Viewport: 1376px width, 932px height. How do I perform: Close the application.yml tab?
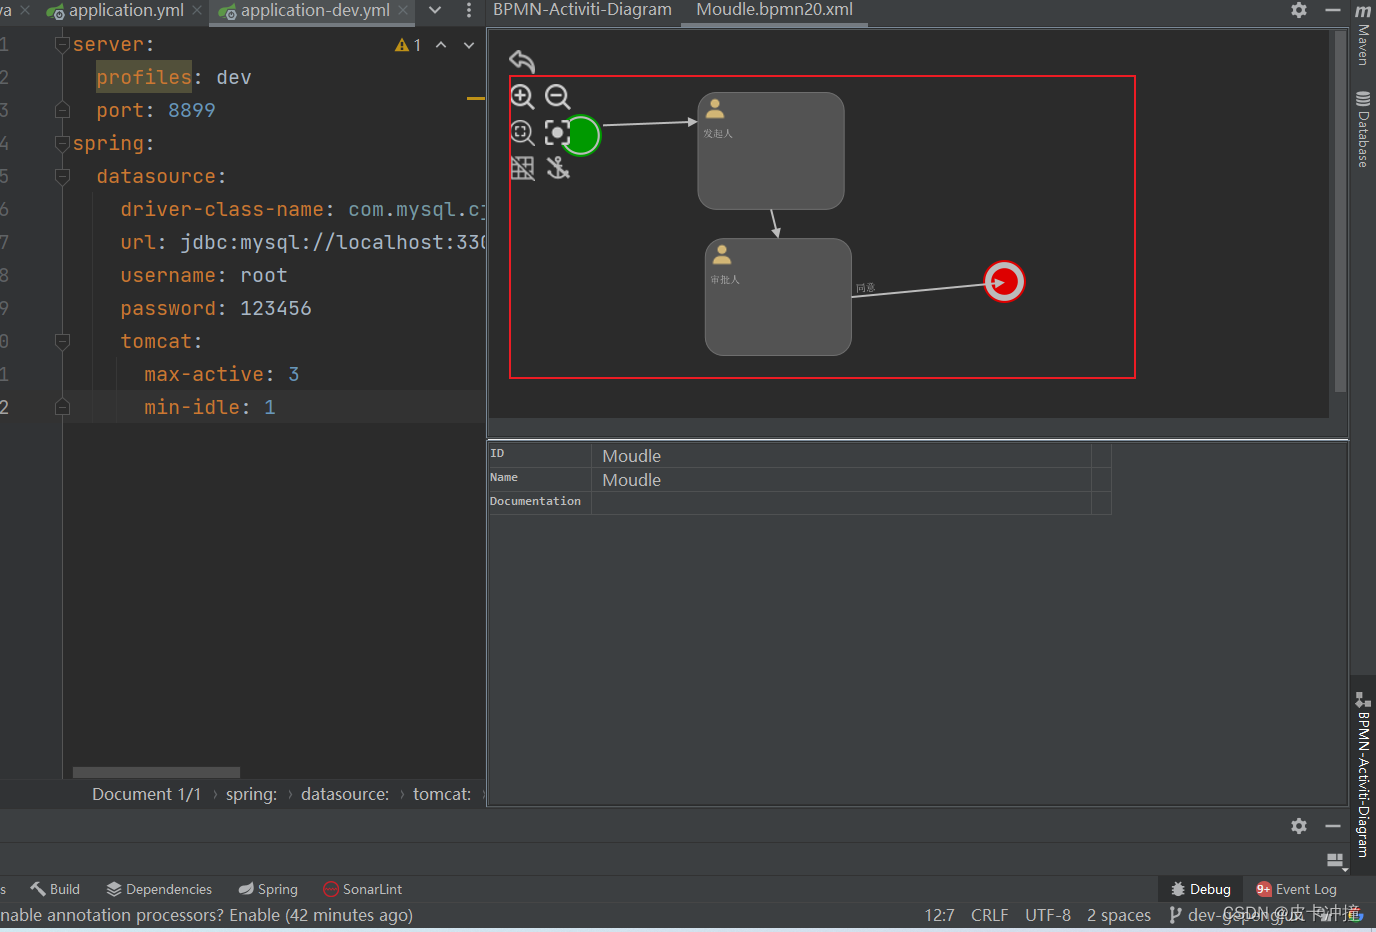(x=197, y=10)
